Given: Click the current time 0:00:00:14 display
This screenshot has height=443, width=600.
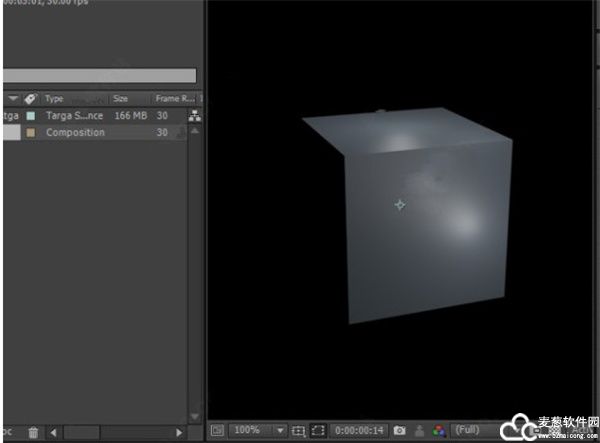Looking at the screenshot, I should point(360,431).
